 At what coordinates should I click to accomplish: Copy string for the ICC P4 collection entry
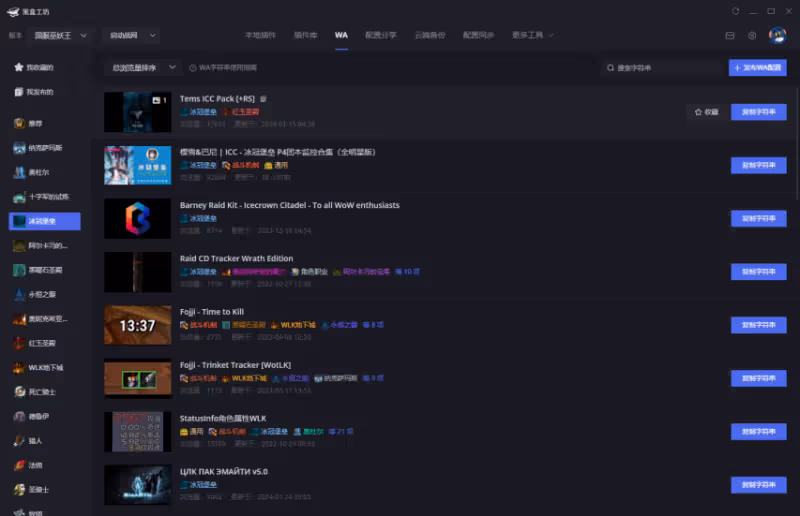(x=759, y=165)
